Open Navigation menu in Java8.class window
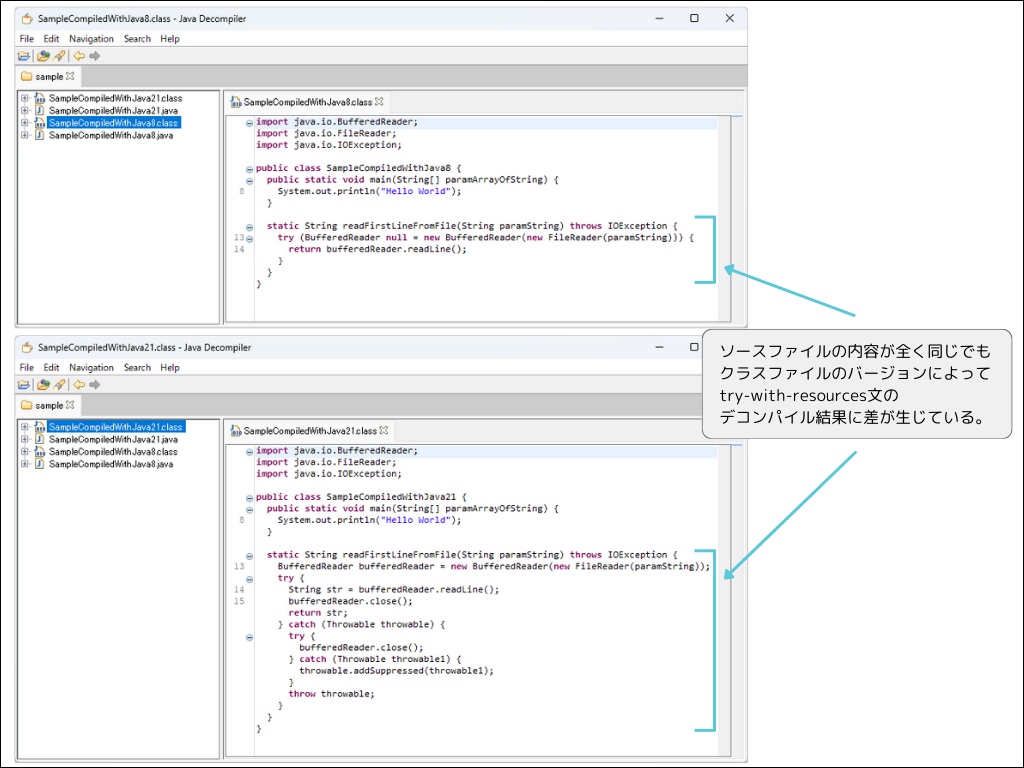Viewport: 1024px width, 768px height. click(91, 39)
